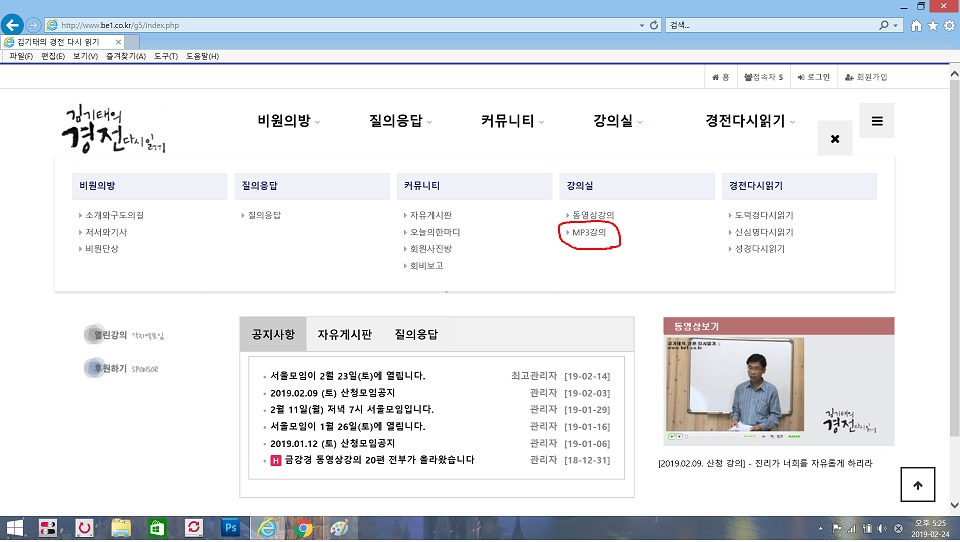Open the 회원사진방 menu link
The width and height of the screenshot is (960, 542).
[430, 249]
